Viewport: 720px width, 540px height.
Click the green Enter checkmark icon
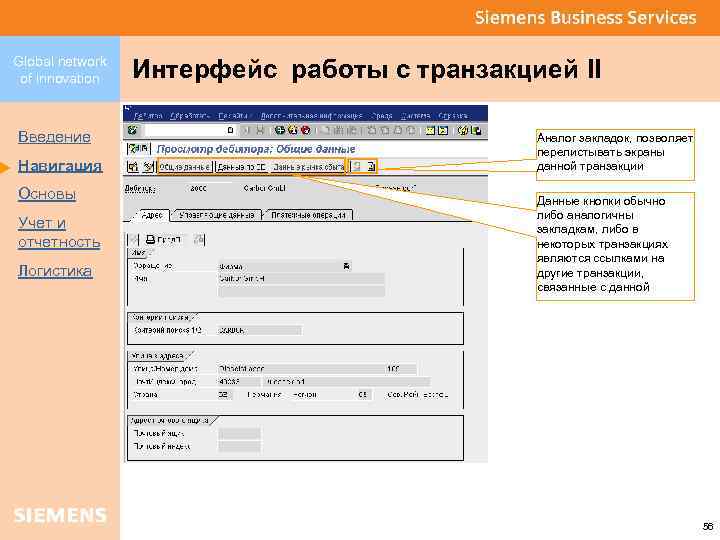tap(133, 130)
